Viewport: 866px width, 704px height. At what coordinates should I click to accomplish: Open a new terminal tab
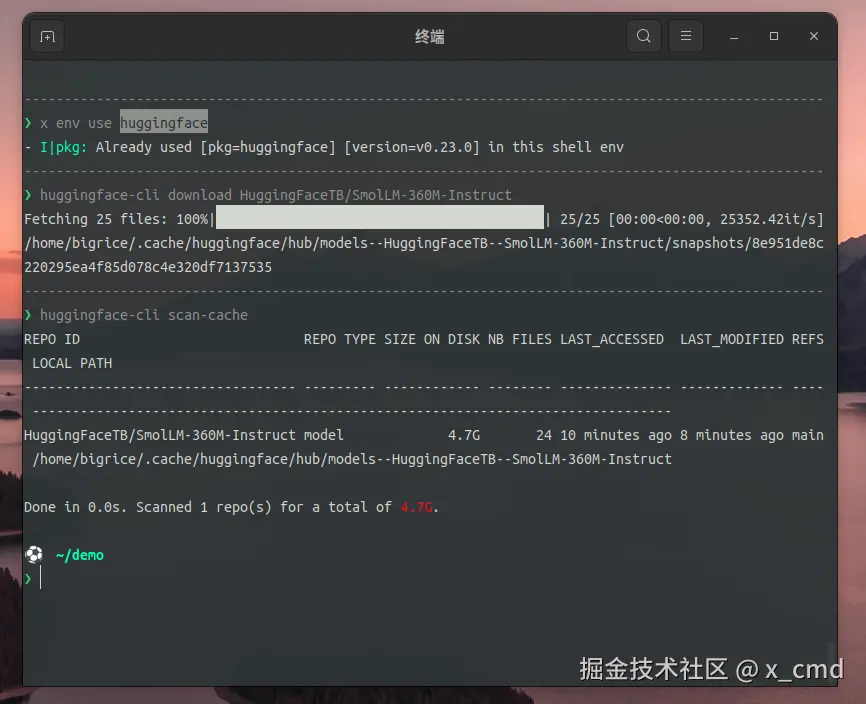coord(46,36)
